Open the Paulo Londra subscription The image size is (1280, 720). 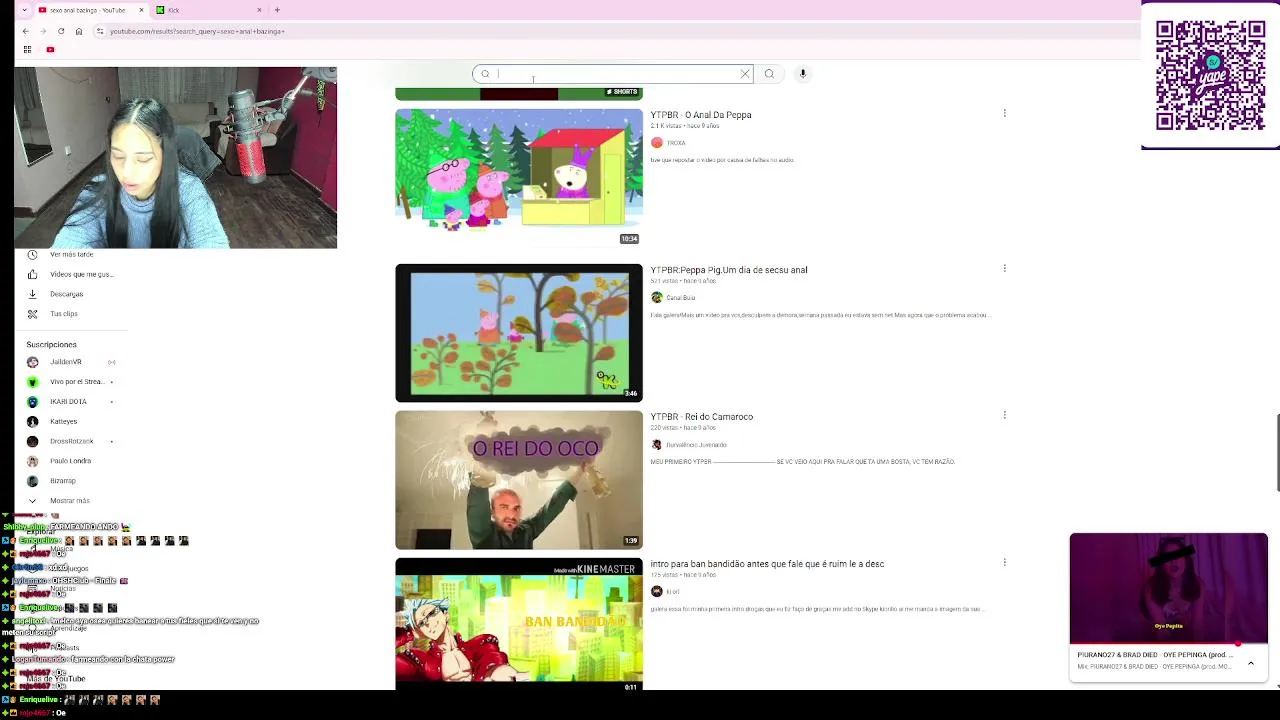[x=70, y=461]
